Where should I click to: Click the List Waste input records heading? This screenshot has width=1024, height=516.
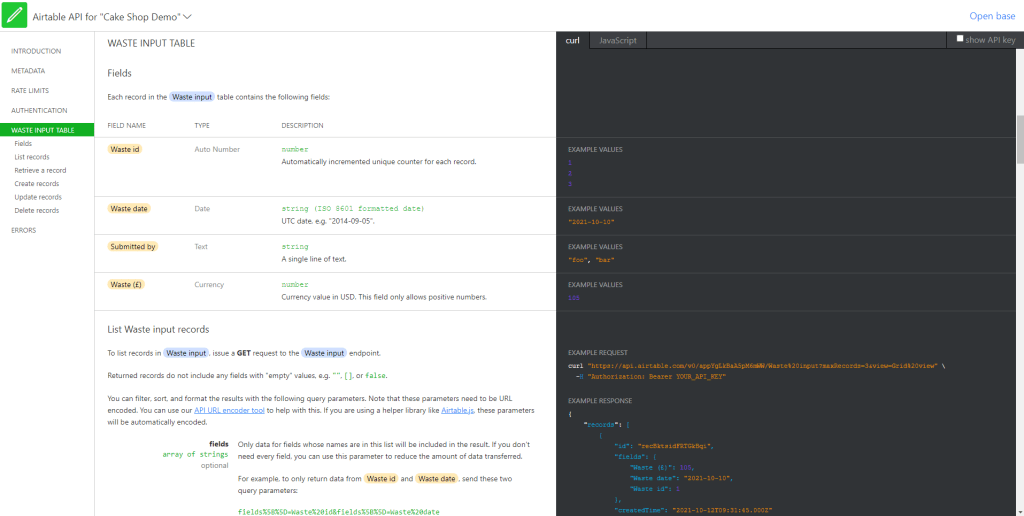pyautogui.click(x=158, y=329)
